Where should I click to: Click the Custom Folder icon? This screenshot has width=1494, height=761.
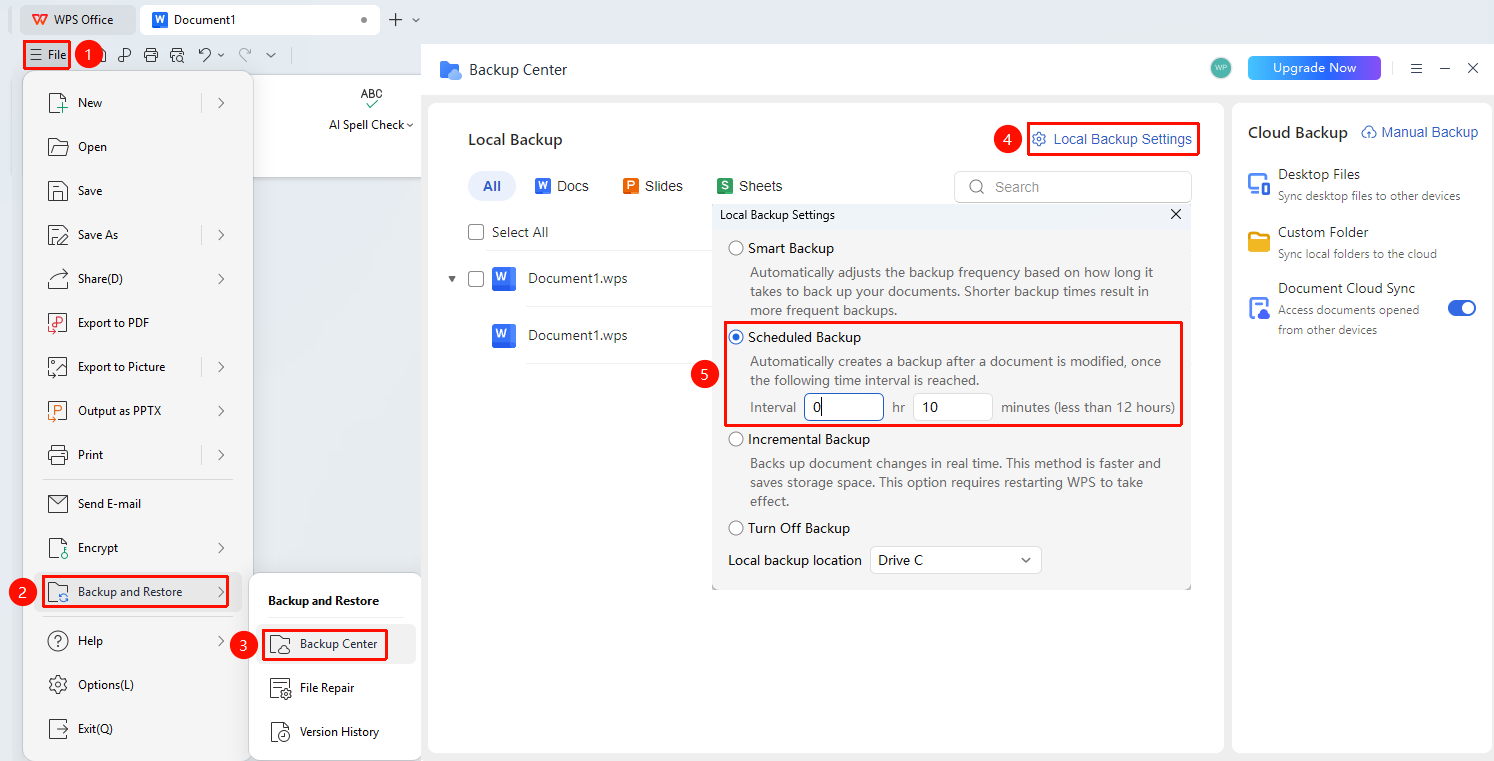pos(1258,242)
